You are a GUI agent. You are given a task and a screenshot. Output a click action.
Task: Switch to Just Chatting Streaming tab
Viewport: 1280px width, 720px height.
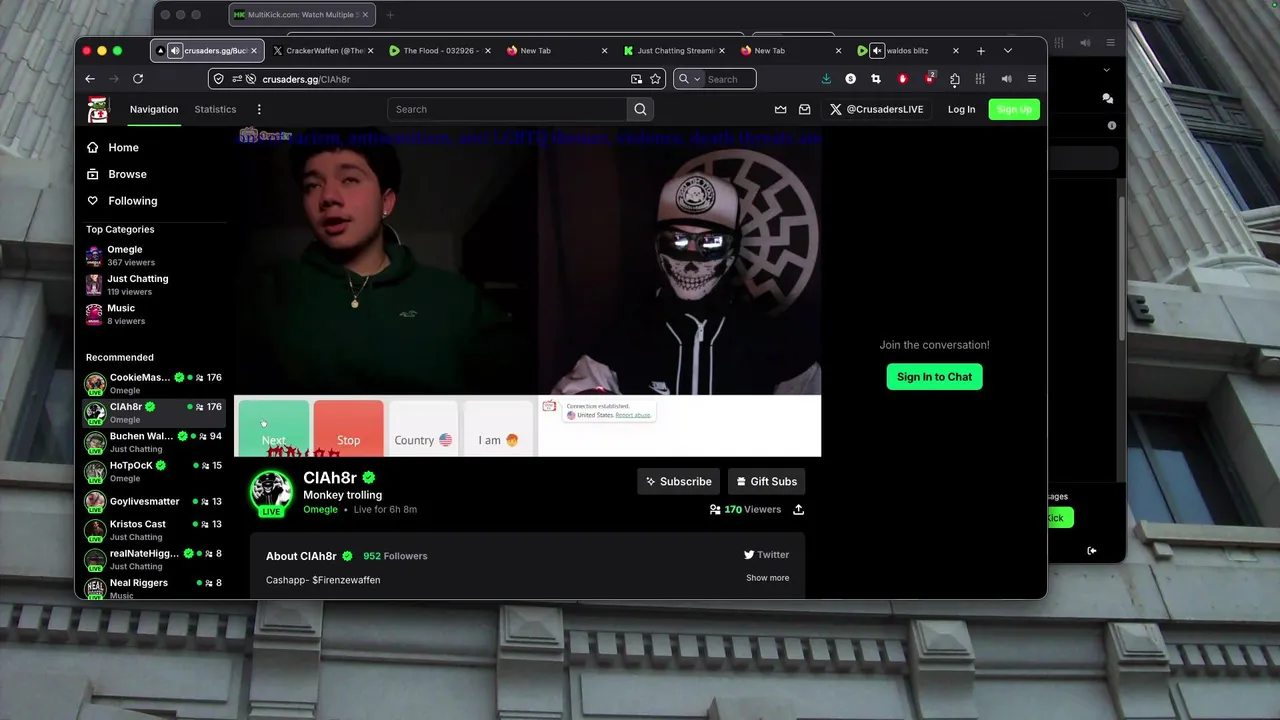[674, 50]
